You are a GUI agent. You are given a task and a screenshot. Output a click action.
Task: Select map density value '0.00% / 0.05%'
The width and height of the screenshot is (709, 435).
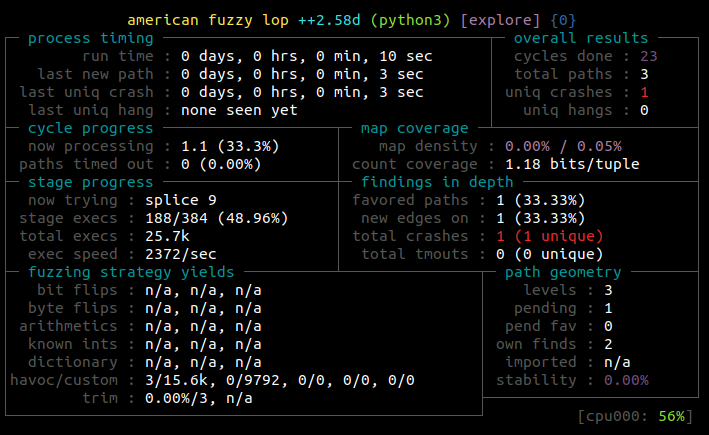pyautogui.click(x=563, y=147)
